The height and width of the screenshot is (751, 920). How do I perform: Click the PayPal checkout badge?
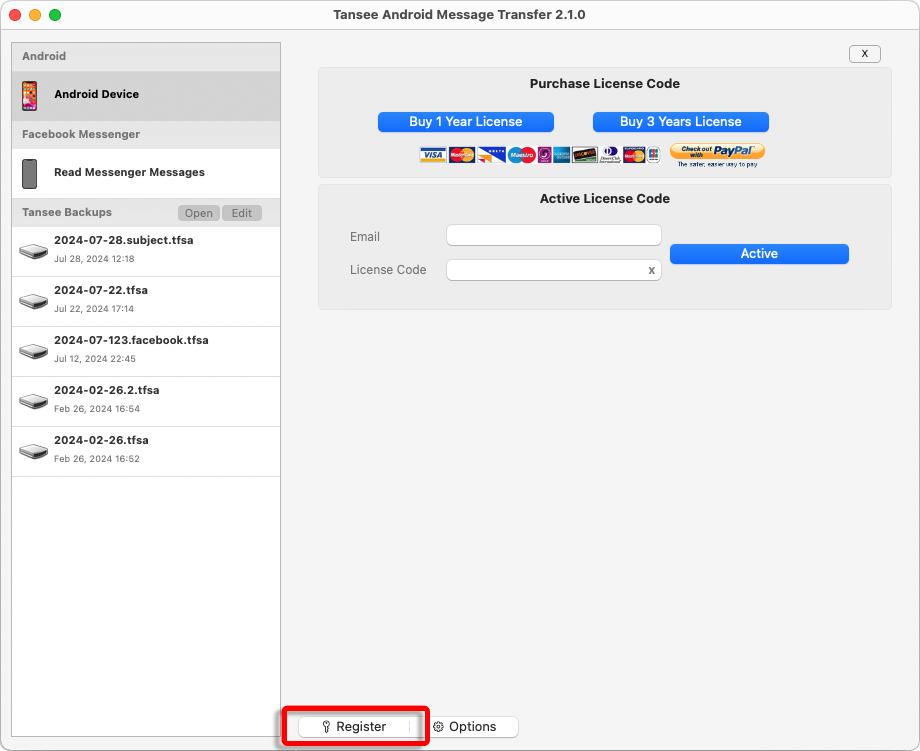point(717,155)
